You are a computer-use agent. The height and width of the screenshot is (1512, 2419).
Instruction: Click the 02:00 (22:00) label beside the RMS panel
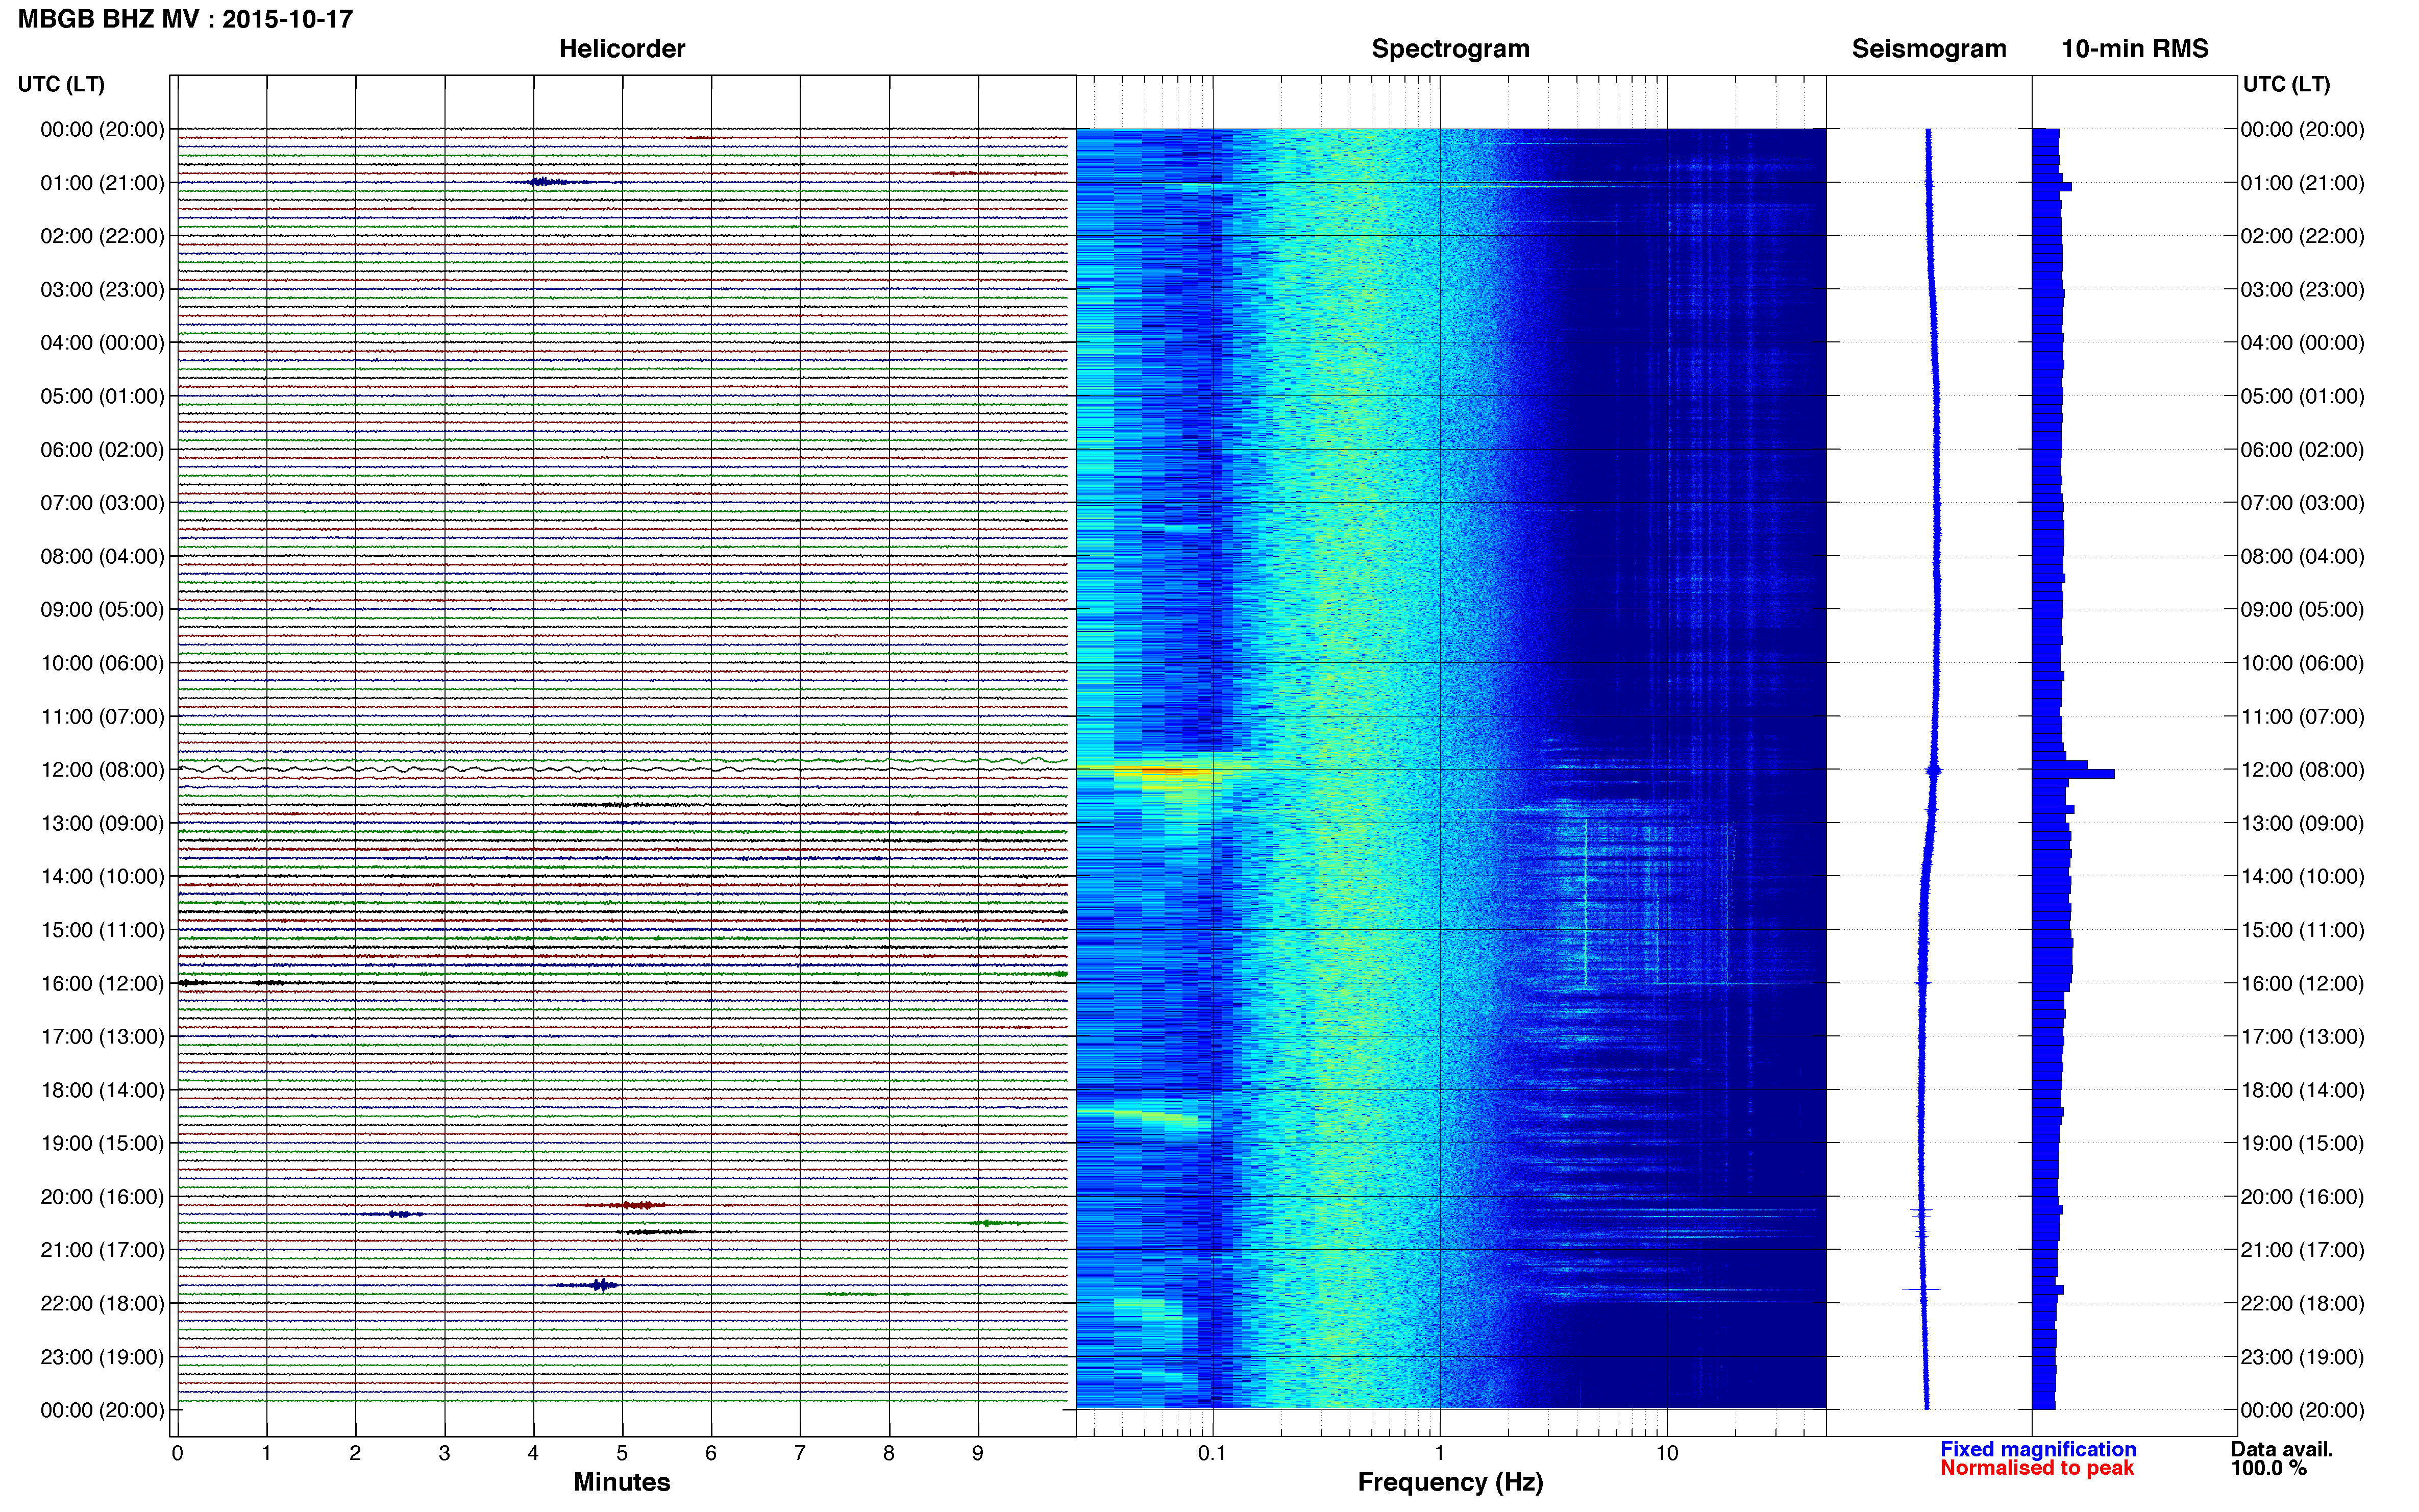2302,236
